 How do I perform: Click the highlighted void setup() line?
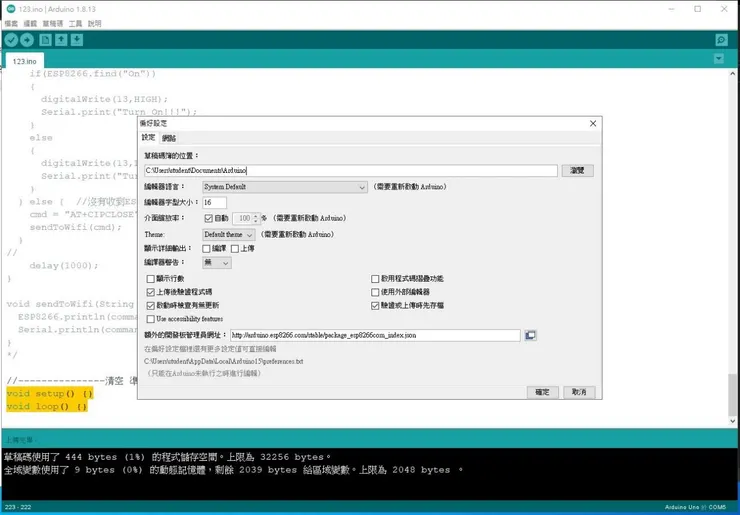(50, 393)
